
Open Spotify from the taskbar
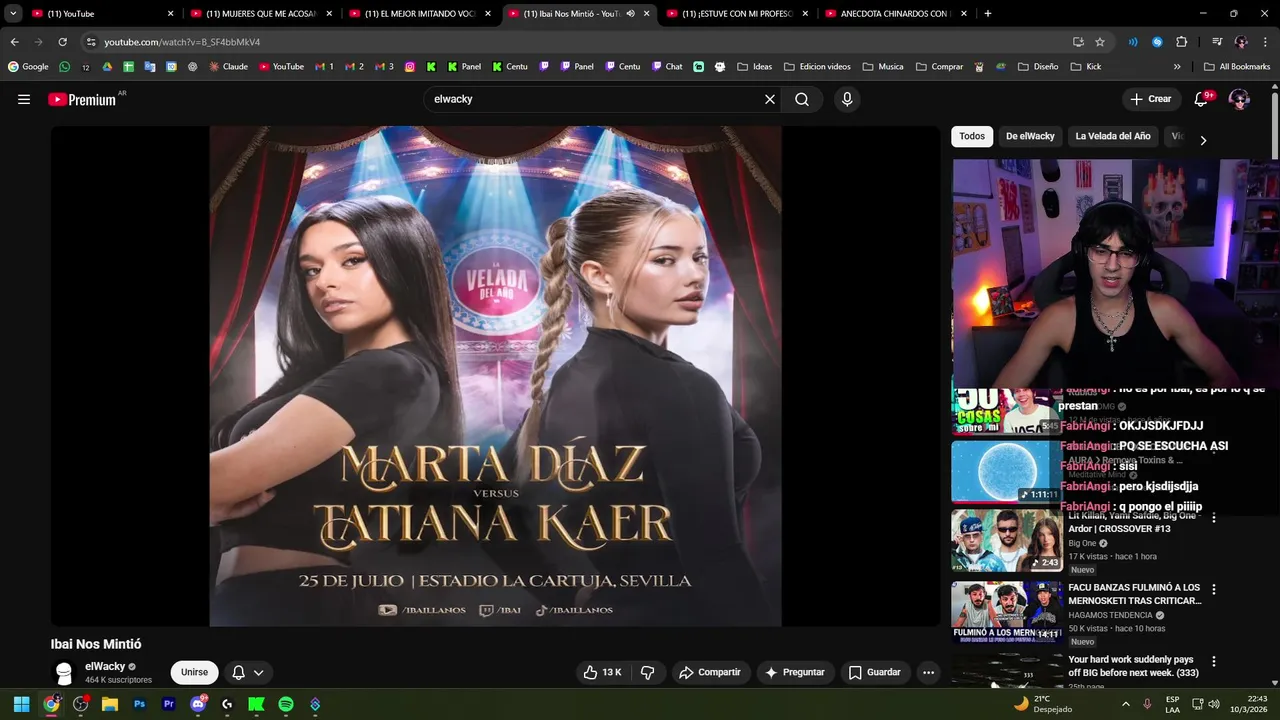[286, 704]
